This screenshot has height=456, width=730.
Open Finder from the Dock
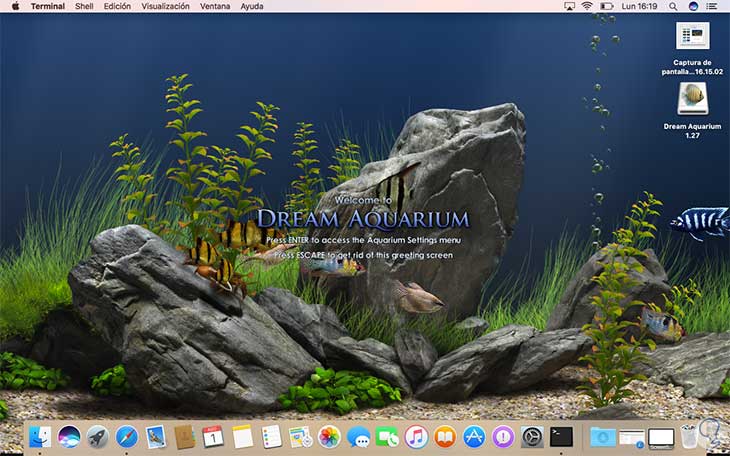coord(40,437)
